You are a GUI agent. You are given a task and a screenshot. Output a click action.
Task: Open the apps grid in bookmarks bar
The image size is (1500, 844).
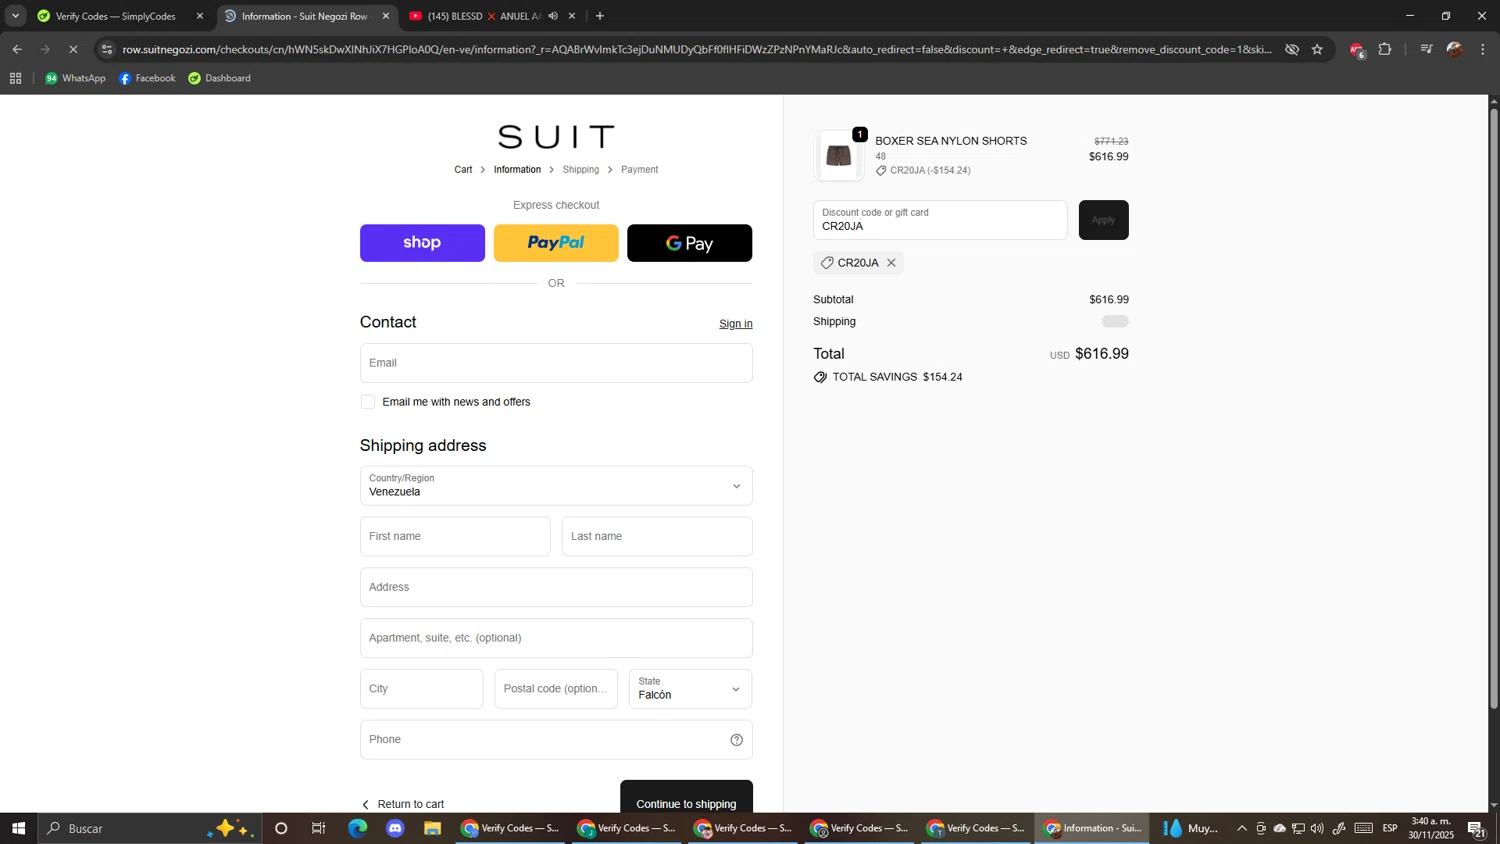(16, 78)
